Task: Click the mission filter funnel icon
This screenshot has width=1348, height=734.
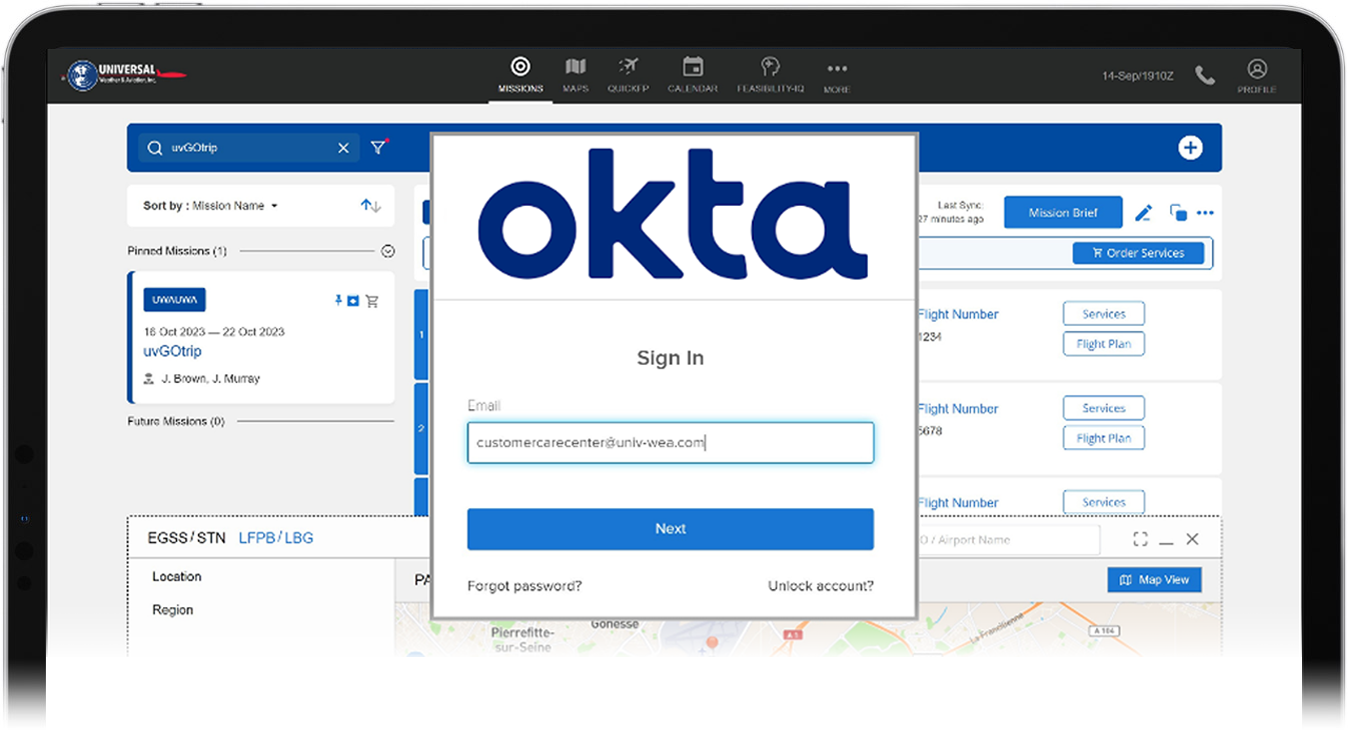Action: (378, 147)
